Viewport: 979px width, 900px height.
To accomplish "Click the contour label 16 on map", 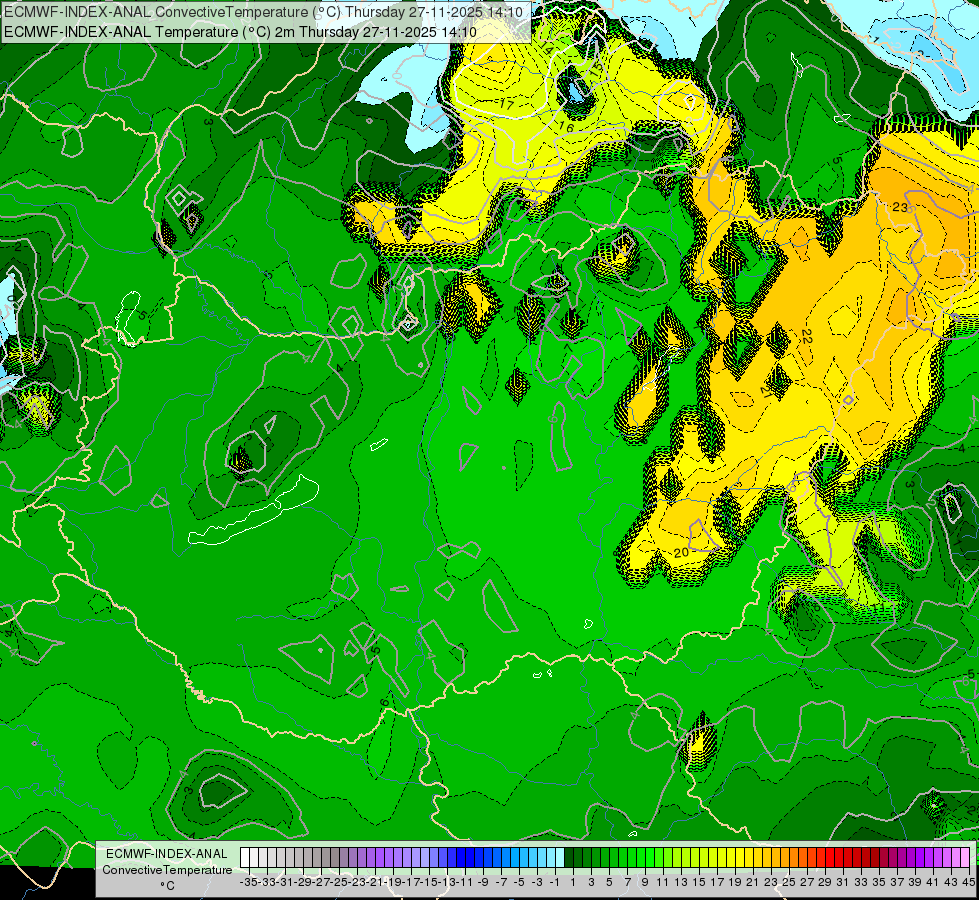I will coord(566,127).
